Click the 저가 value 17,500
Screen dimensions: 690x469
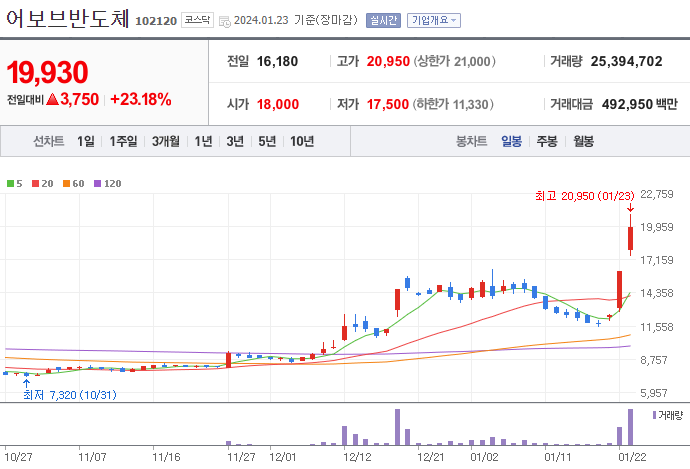[388, 104]
